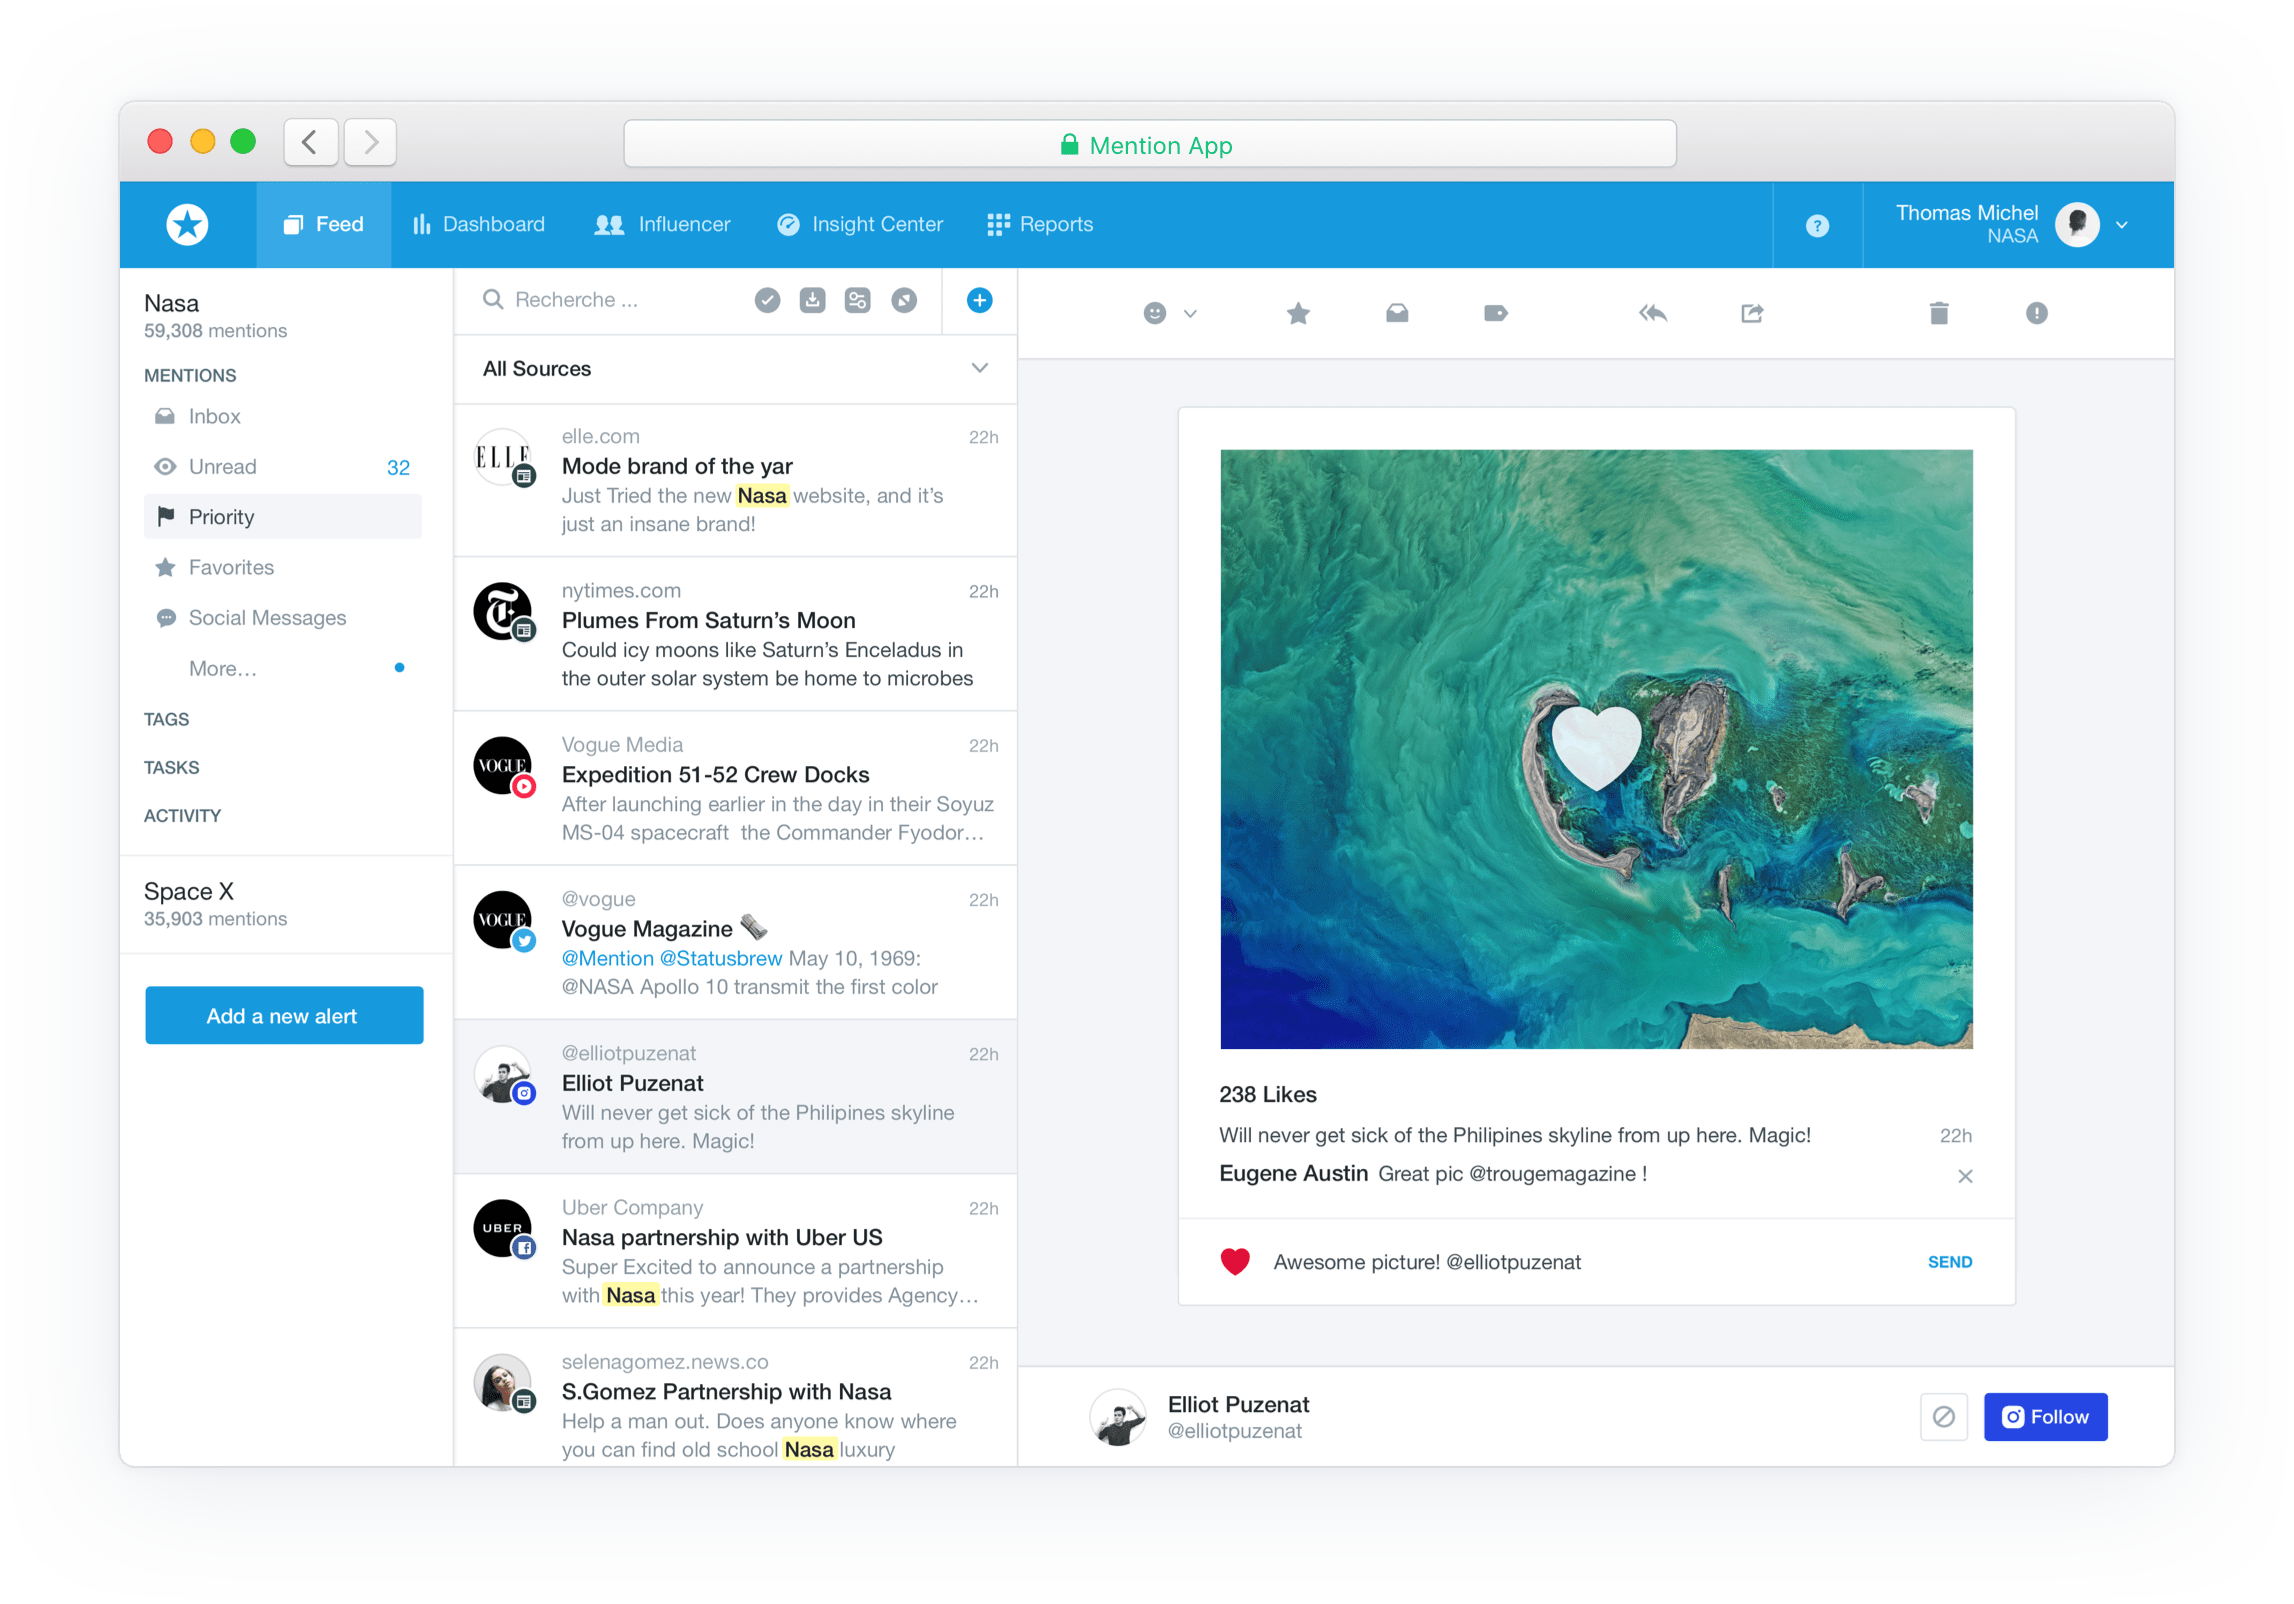The height and width of the screenshot is (1604, 2294).
Task: Click the archive inbox icon in toolbar
Action: click(1397, 314)
